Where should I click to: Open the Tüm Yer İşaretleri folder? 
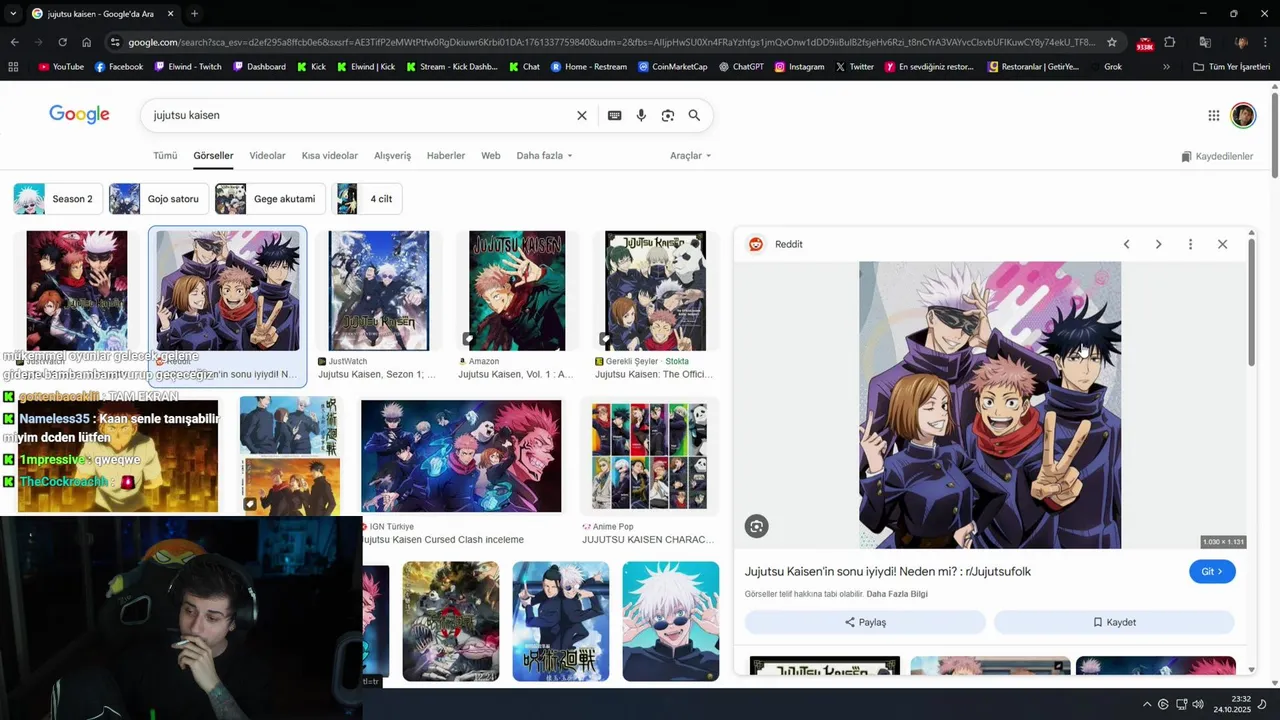click(1231, 67)
